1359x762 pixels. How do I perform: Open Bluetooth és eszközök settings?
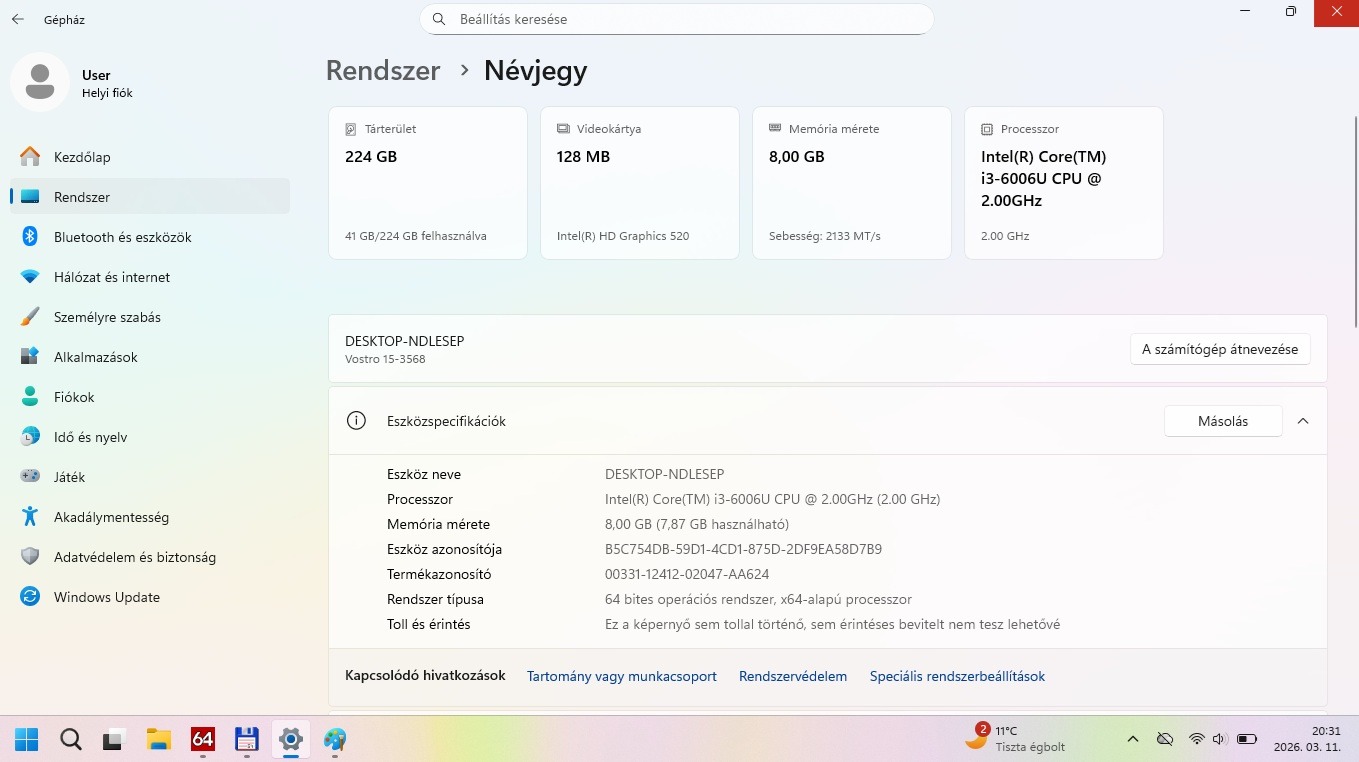point(122,237)
